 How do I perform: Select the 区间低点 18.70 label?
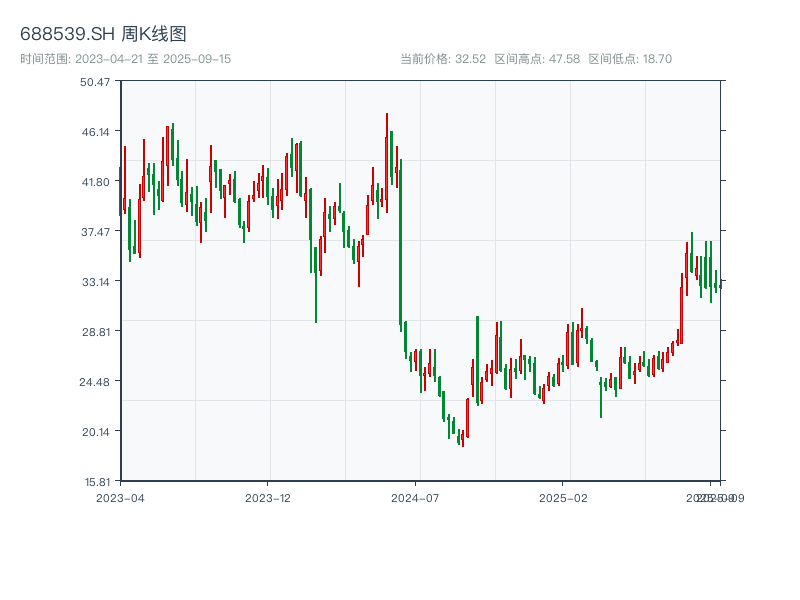(x=630, y=59)
